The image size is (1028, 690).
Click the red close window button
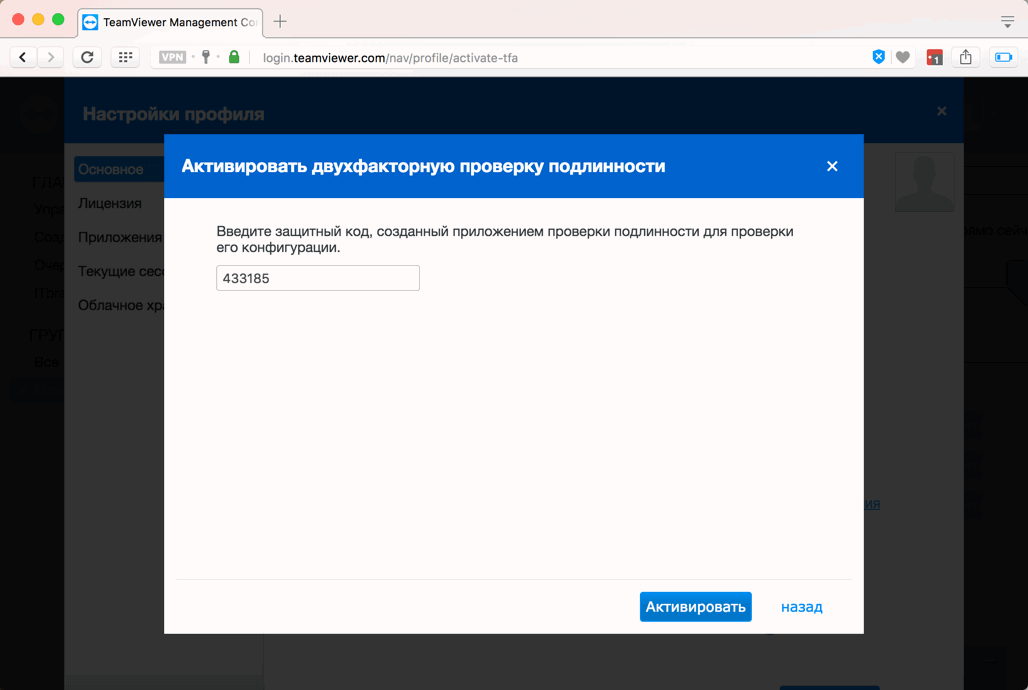(x=18, y=20)
